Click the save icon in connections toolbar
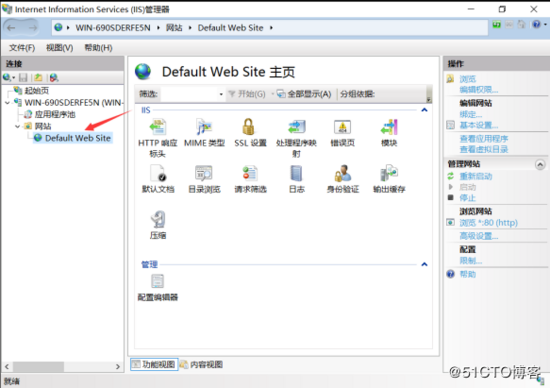 pos(23,78)
